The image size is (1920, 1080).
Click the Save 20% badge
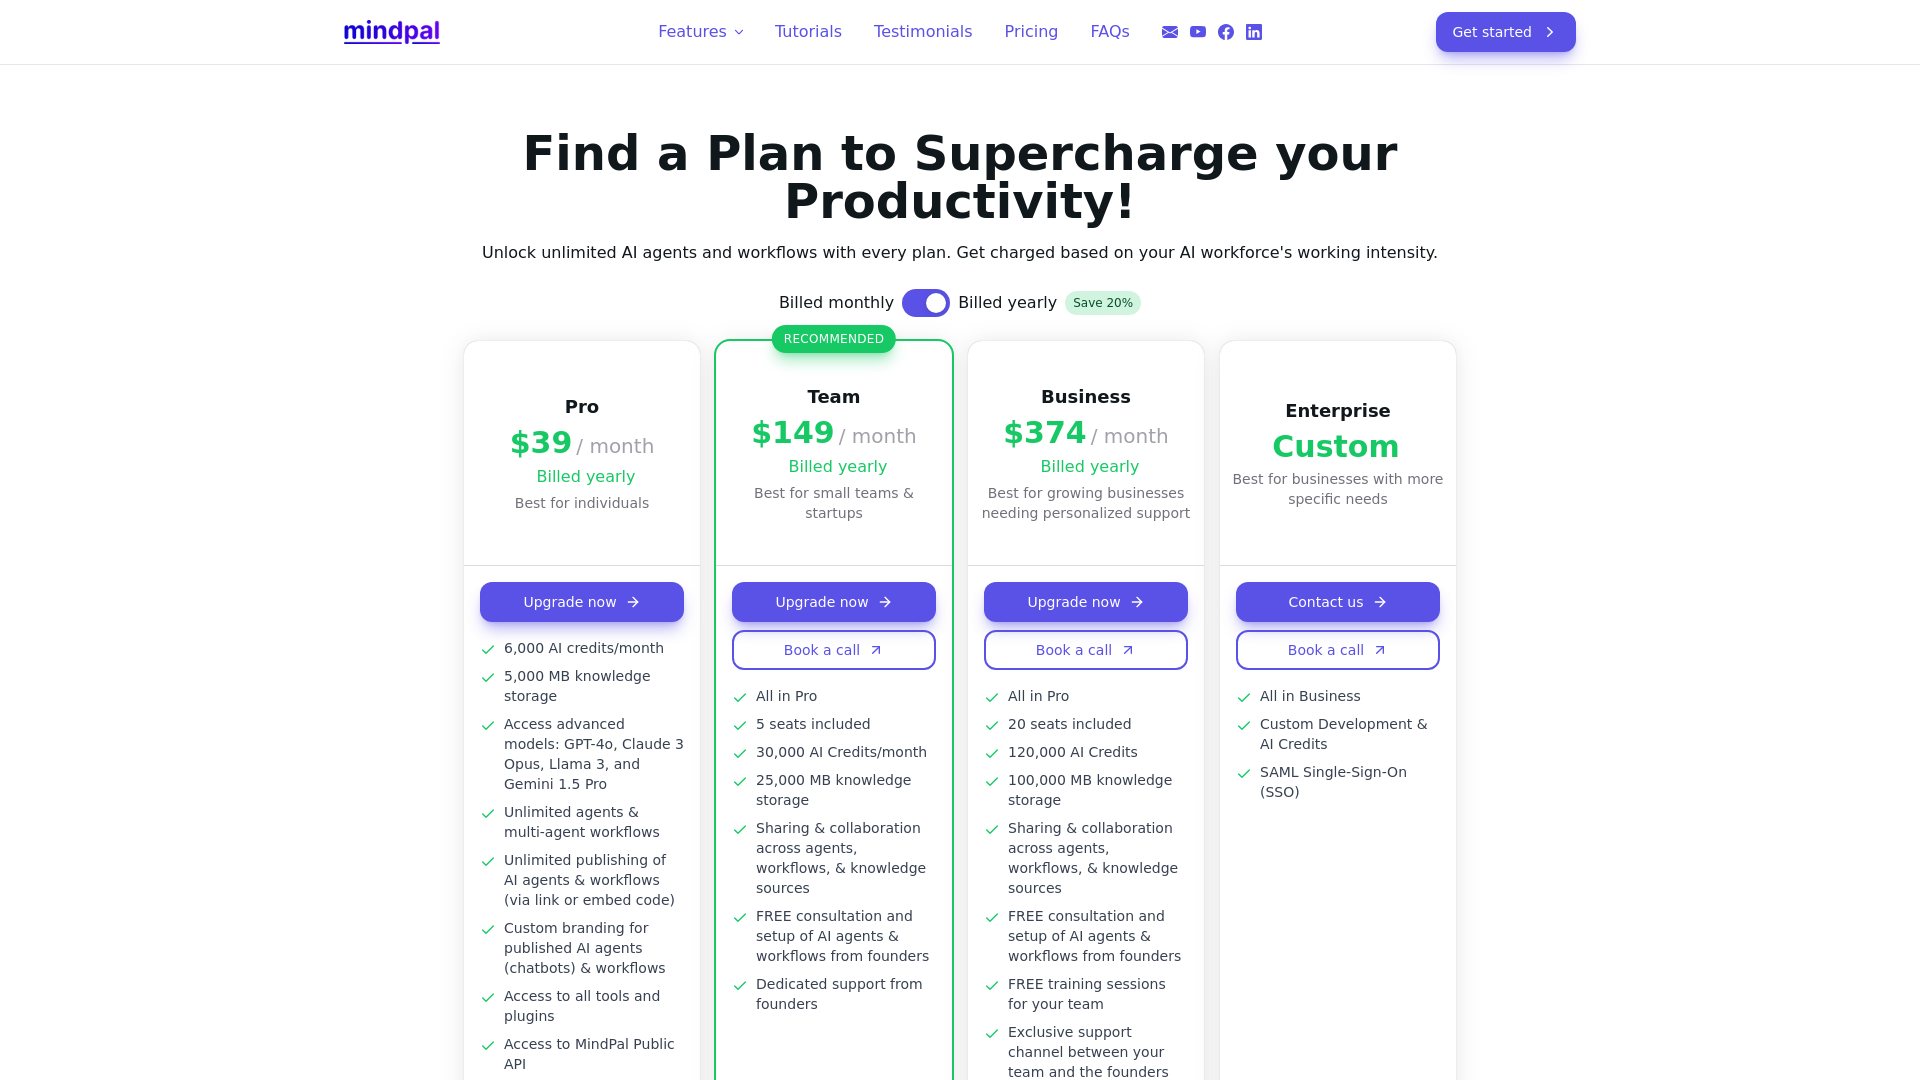pyautogui.click(x=1102, y=302)
